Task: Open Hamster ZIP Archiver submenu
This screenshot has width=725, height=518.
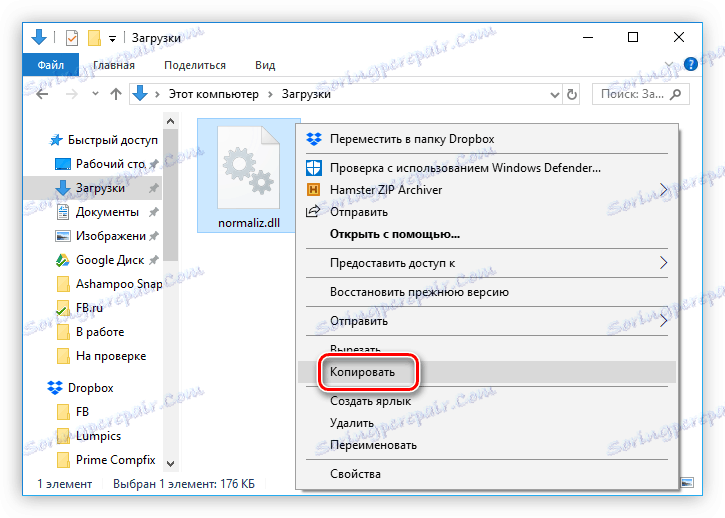Action: point(486,190)
